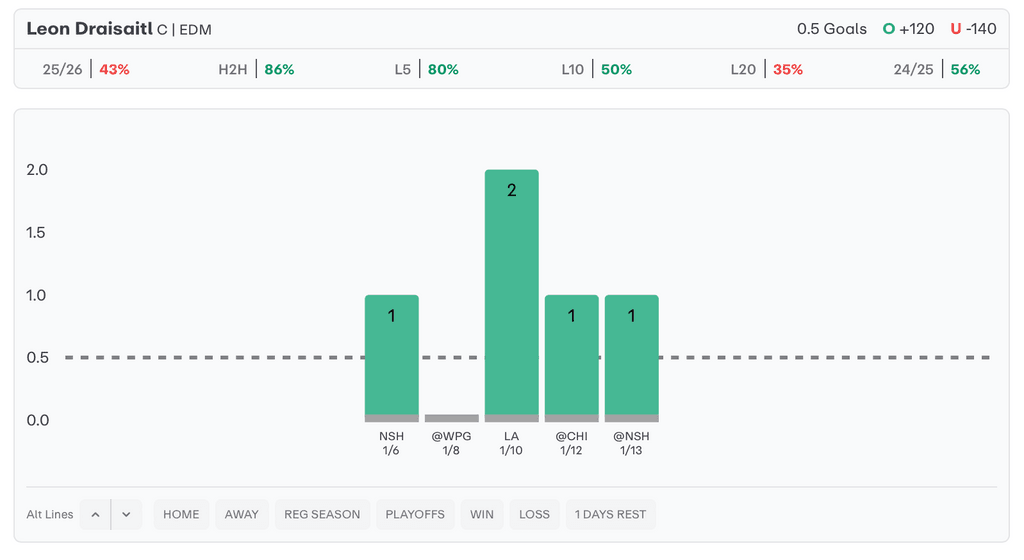
Task: Toggle the AWAY filter
Action: (241, 514)
